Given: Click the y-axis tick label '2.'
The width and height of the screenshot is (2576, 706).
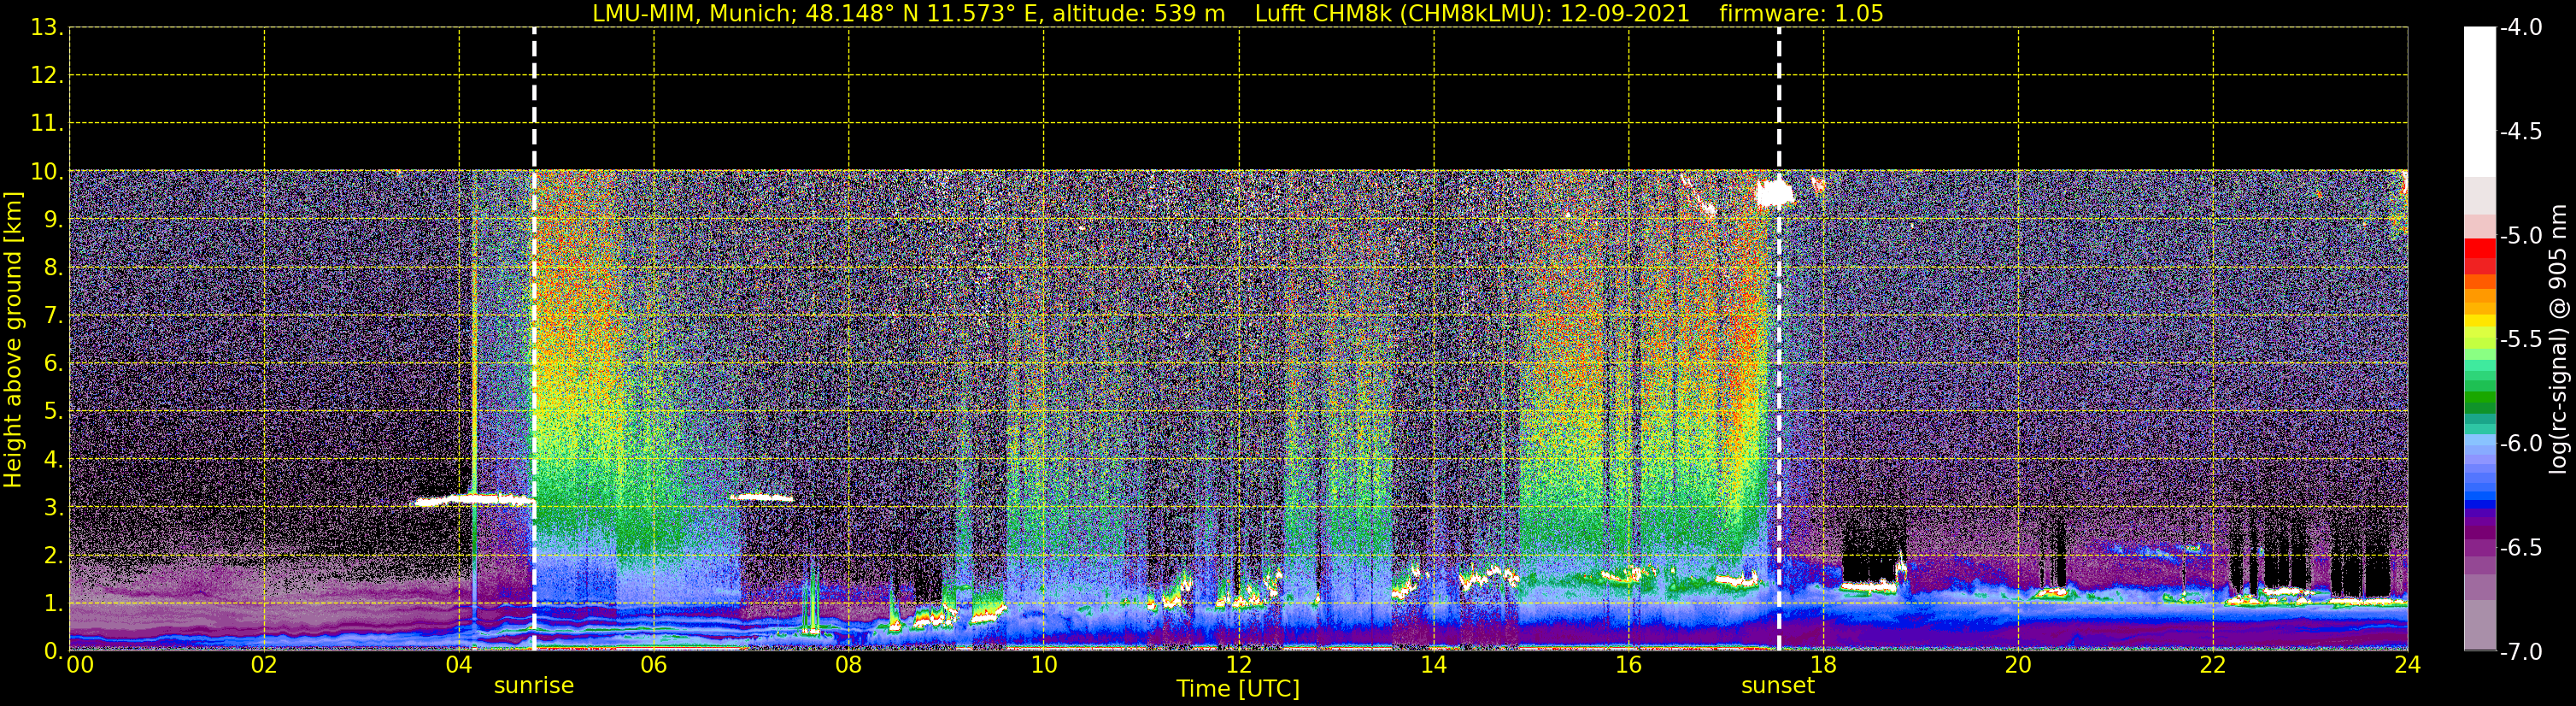Looking at the screenshot, I should [53, 555].
